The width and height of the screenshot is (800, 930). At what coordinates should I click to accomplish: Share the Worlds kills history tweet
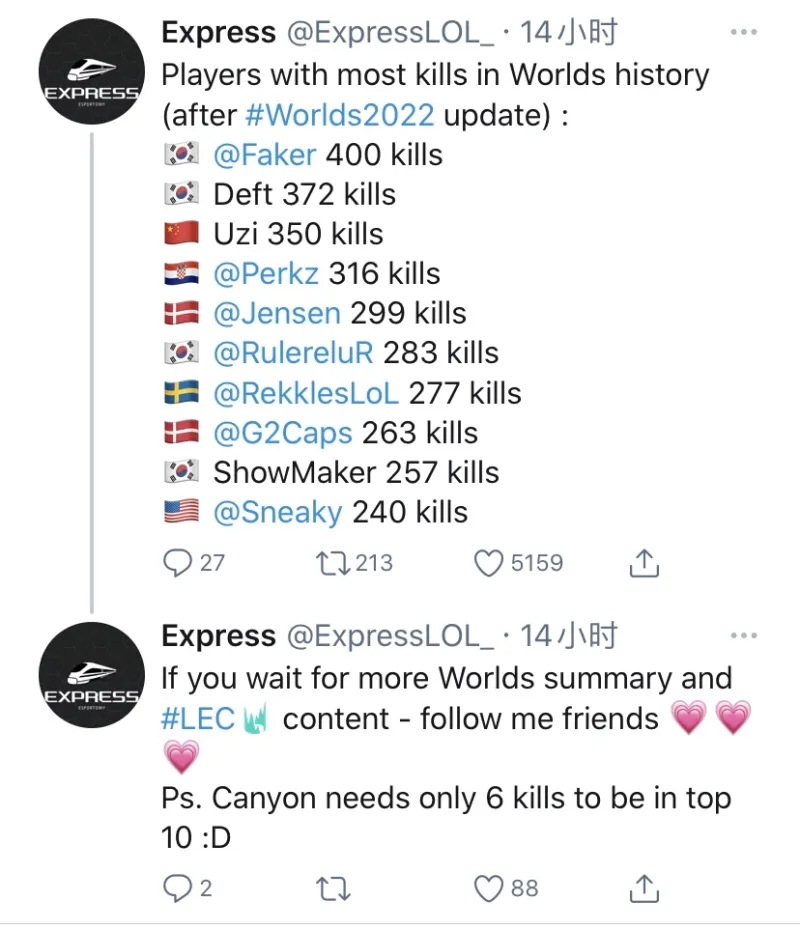[x=645, y=563]
